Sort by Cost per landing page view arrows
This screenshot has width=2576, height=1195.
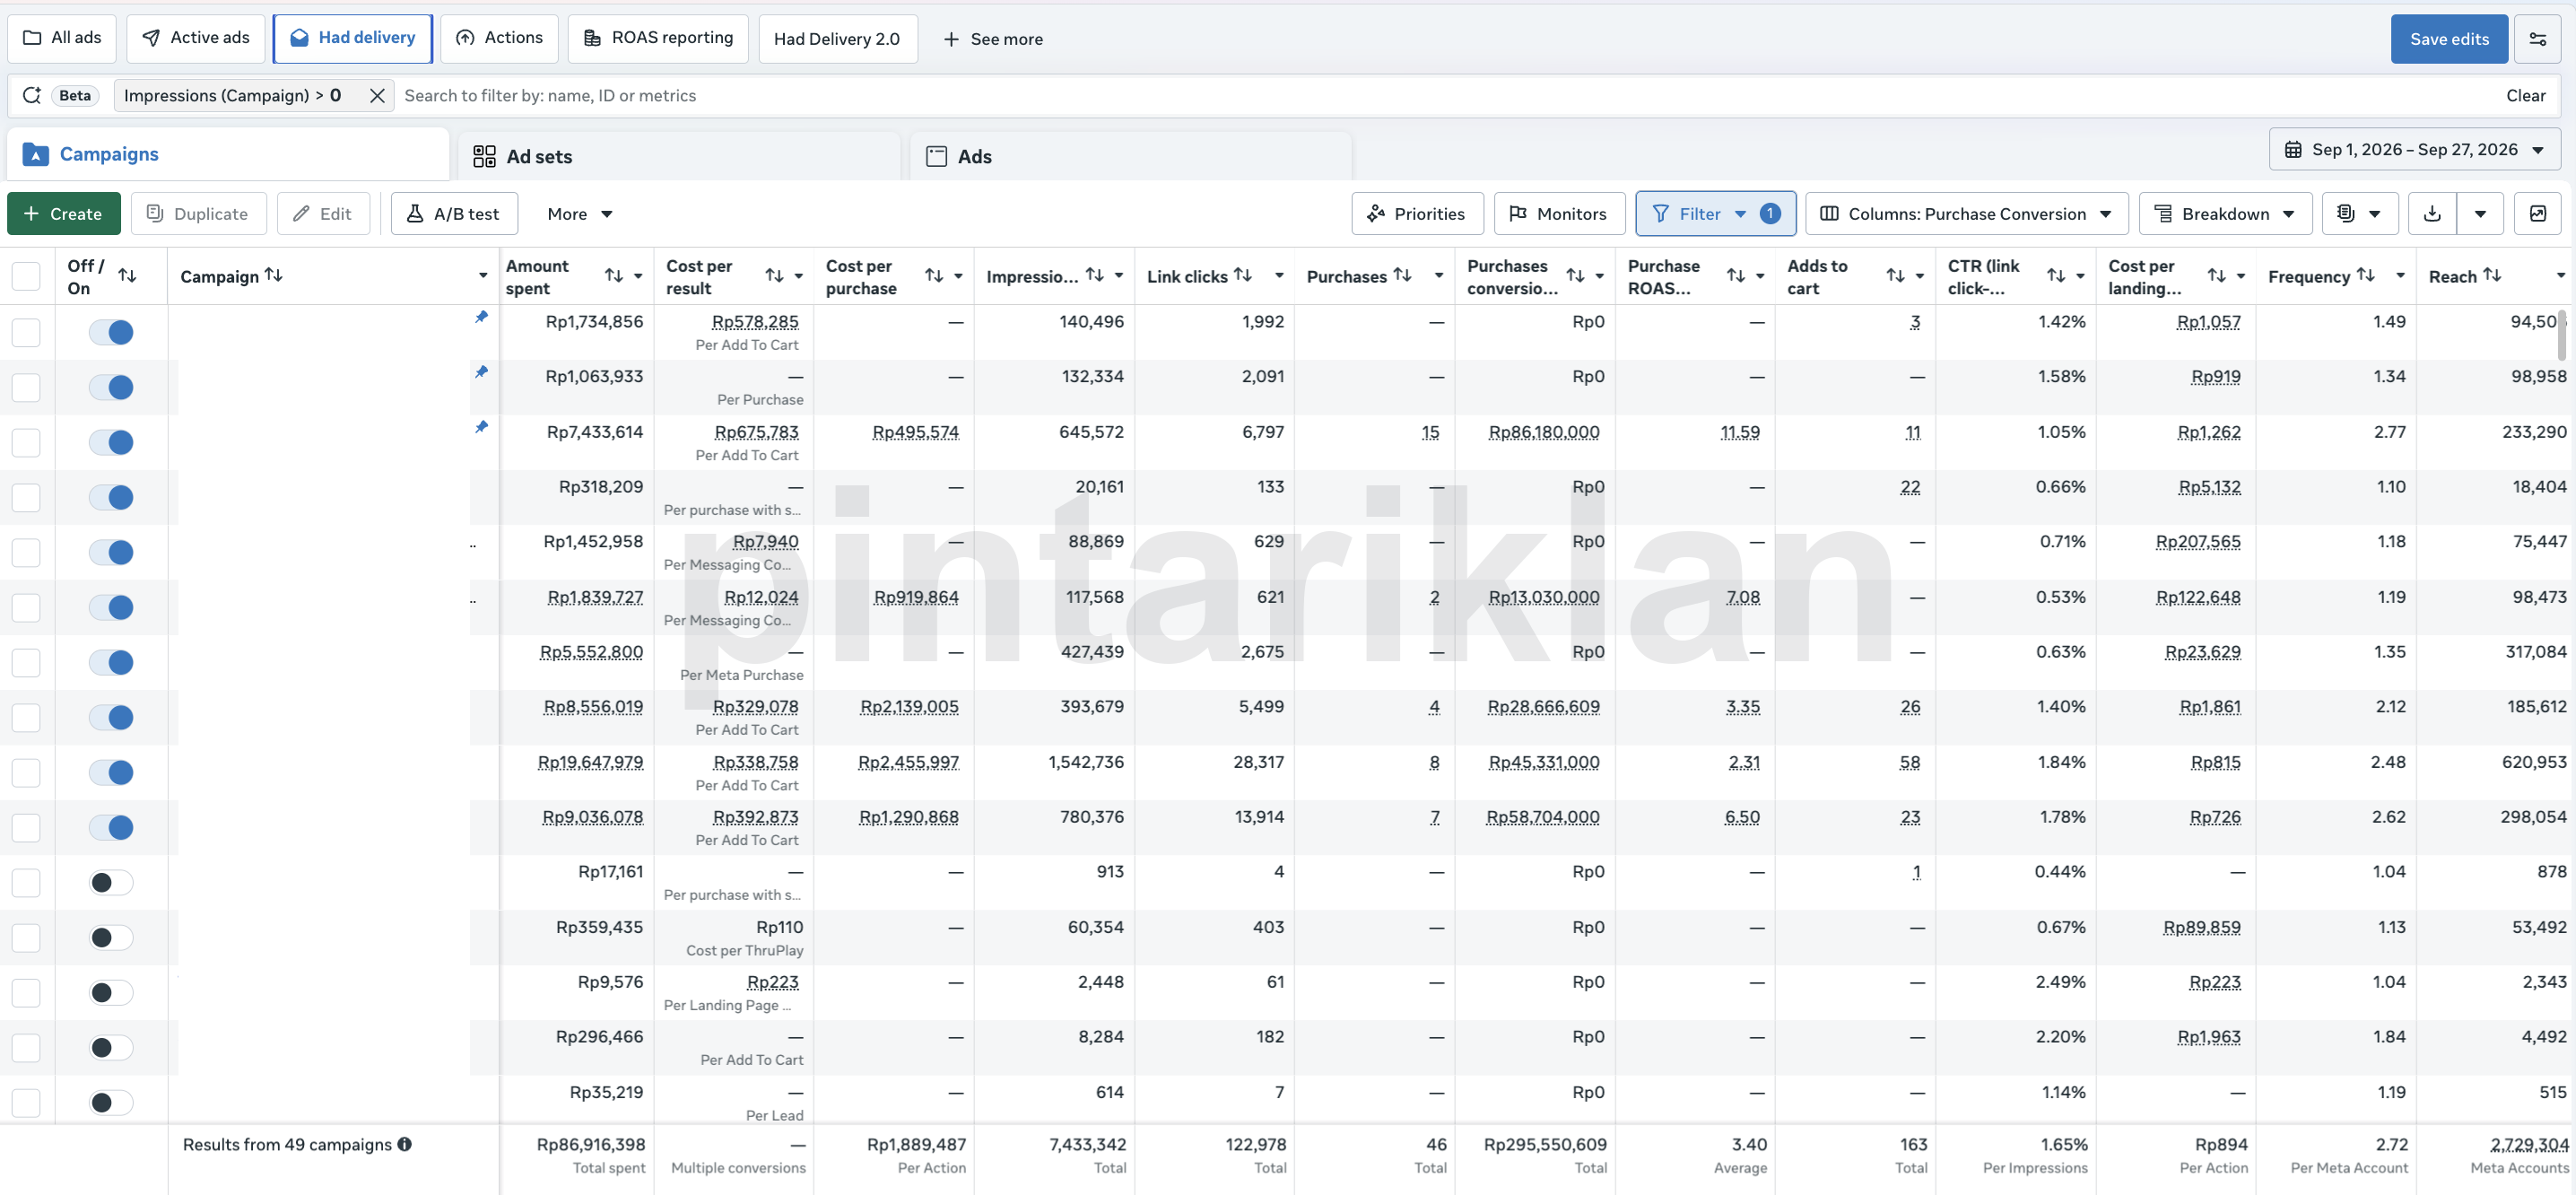click(x=2217, y=275)
